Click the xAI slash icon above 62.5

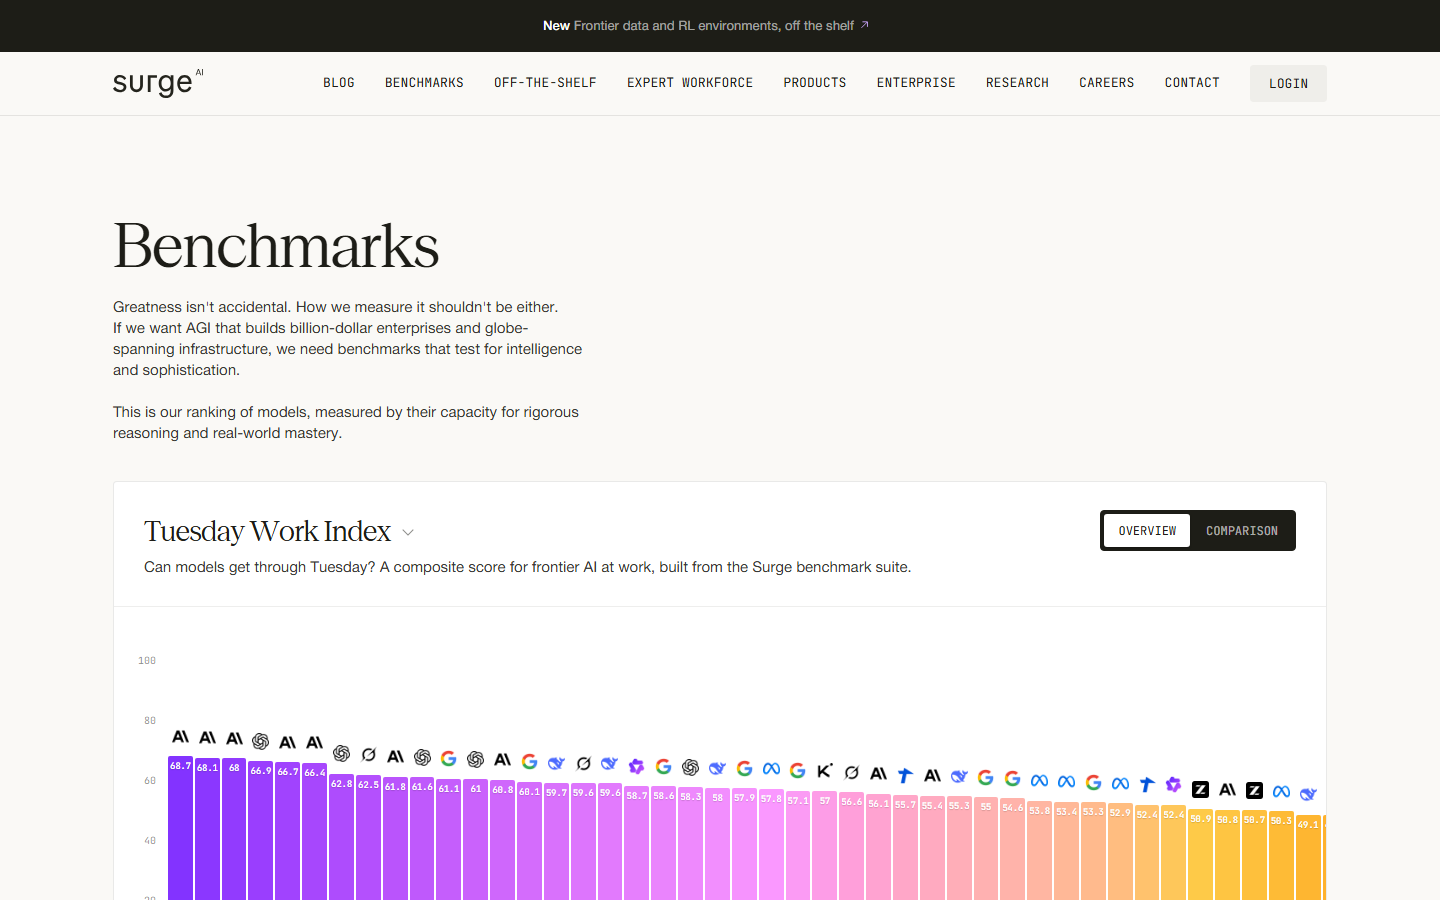369,755
